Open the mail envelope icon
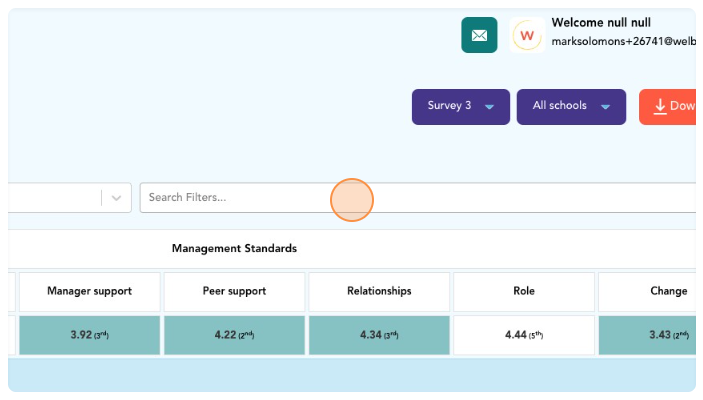 (479, 35)
